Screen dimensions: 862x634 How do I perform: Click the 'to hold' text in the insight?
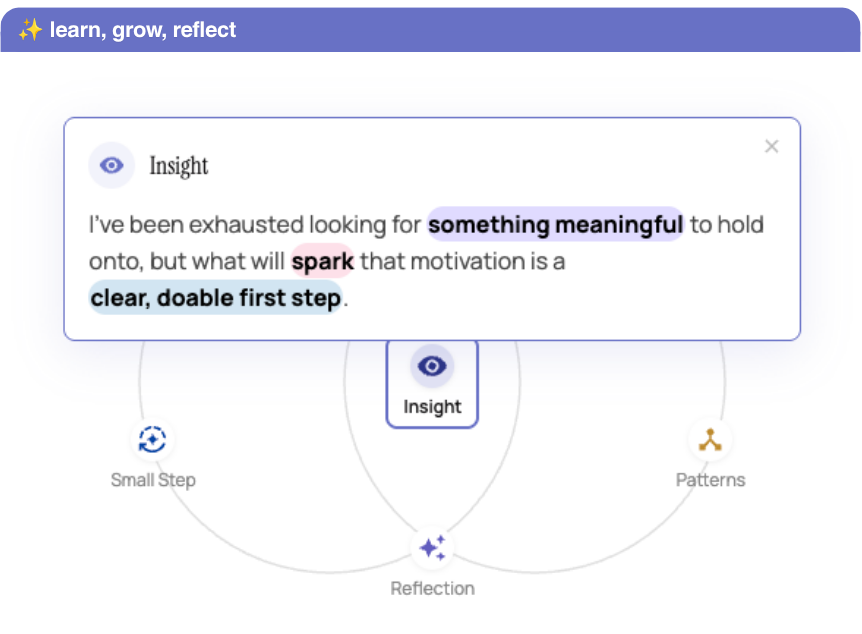tap(726, 225)
